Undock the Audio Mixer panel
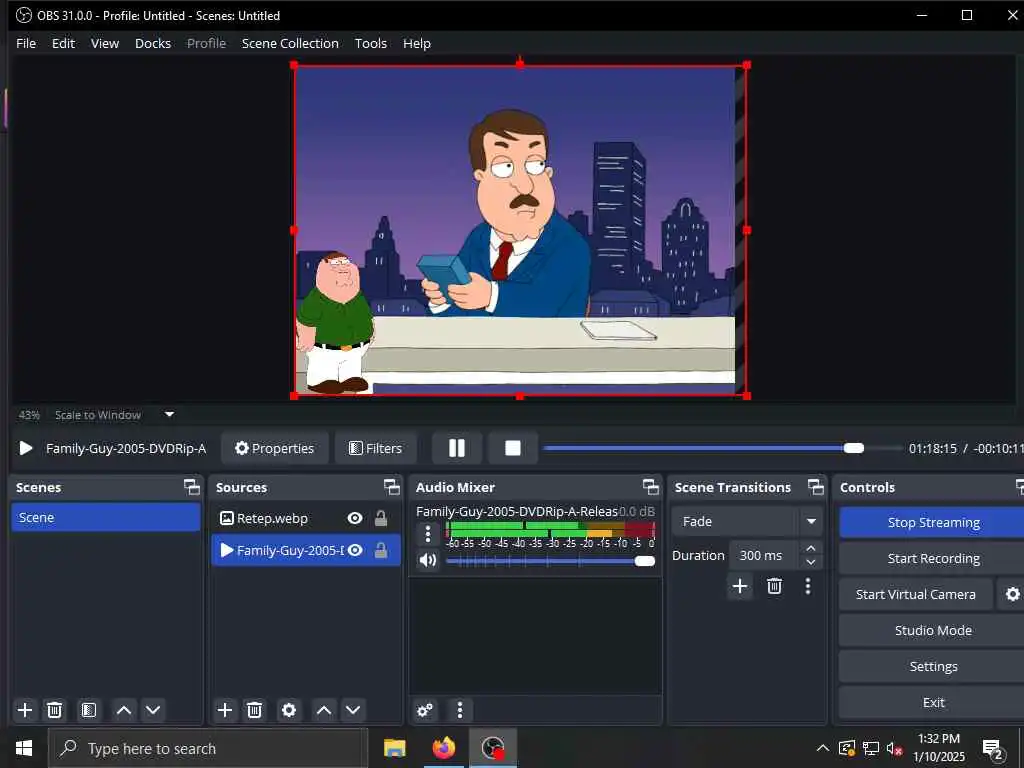The width and height of the screenshot is (1024, 768). pyautogui.click(x=650, y=487)
